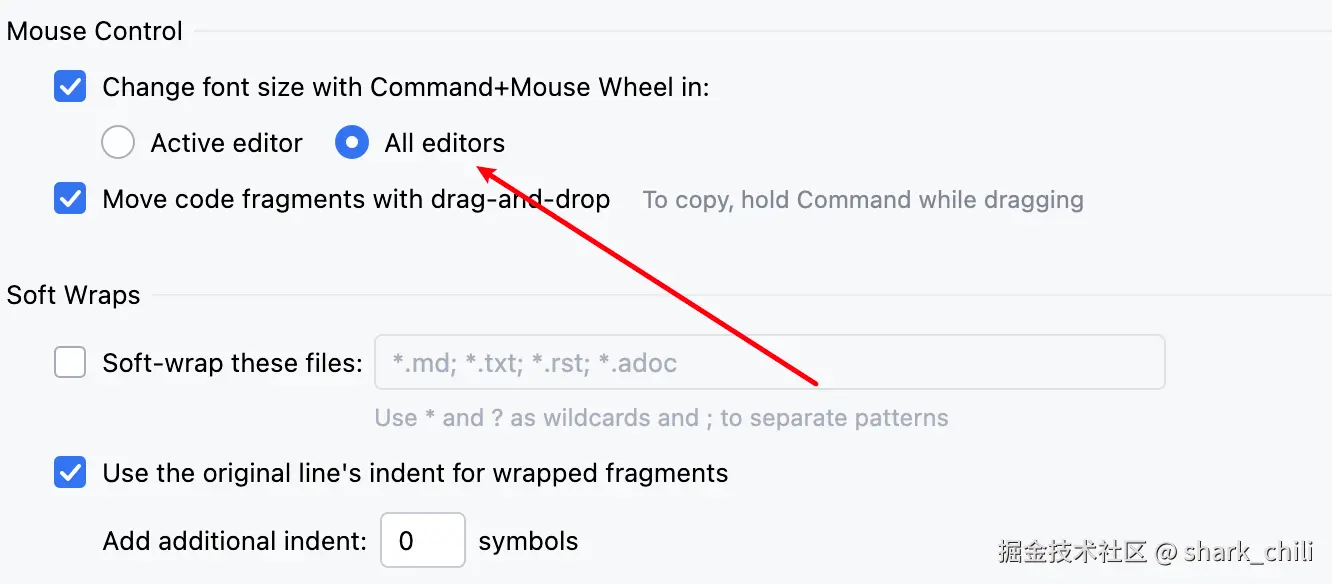Disable the Move code fragments drag-and-drop checkbox
The height and width of the screenshot is (584, 1332).
tap(70, 199)
